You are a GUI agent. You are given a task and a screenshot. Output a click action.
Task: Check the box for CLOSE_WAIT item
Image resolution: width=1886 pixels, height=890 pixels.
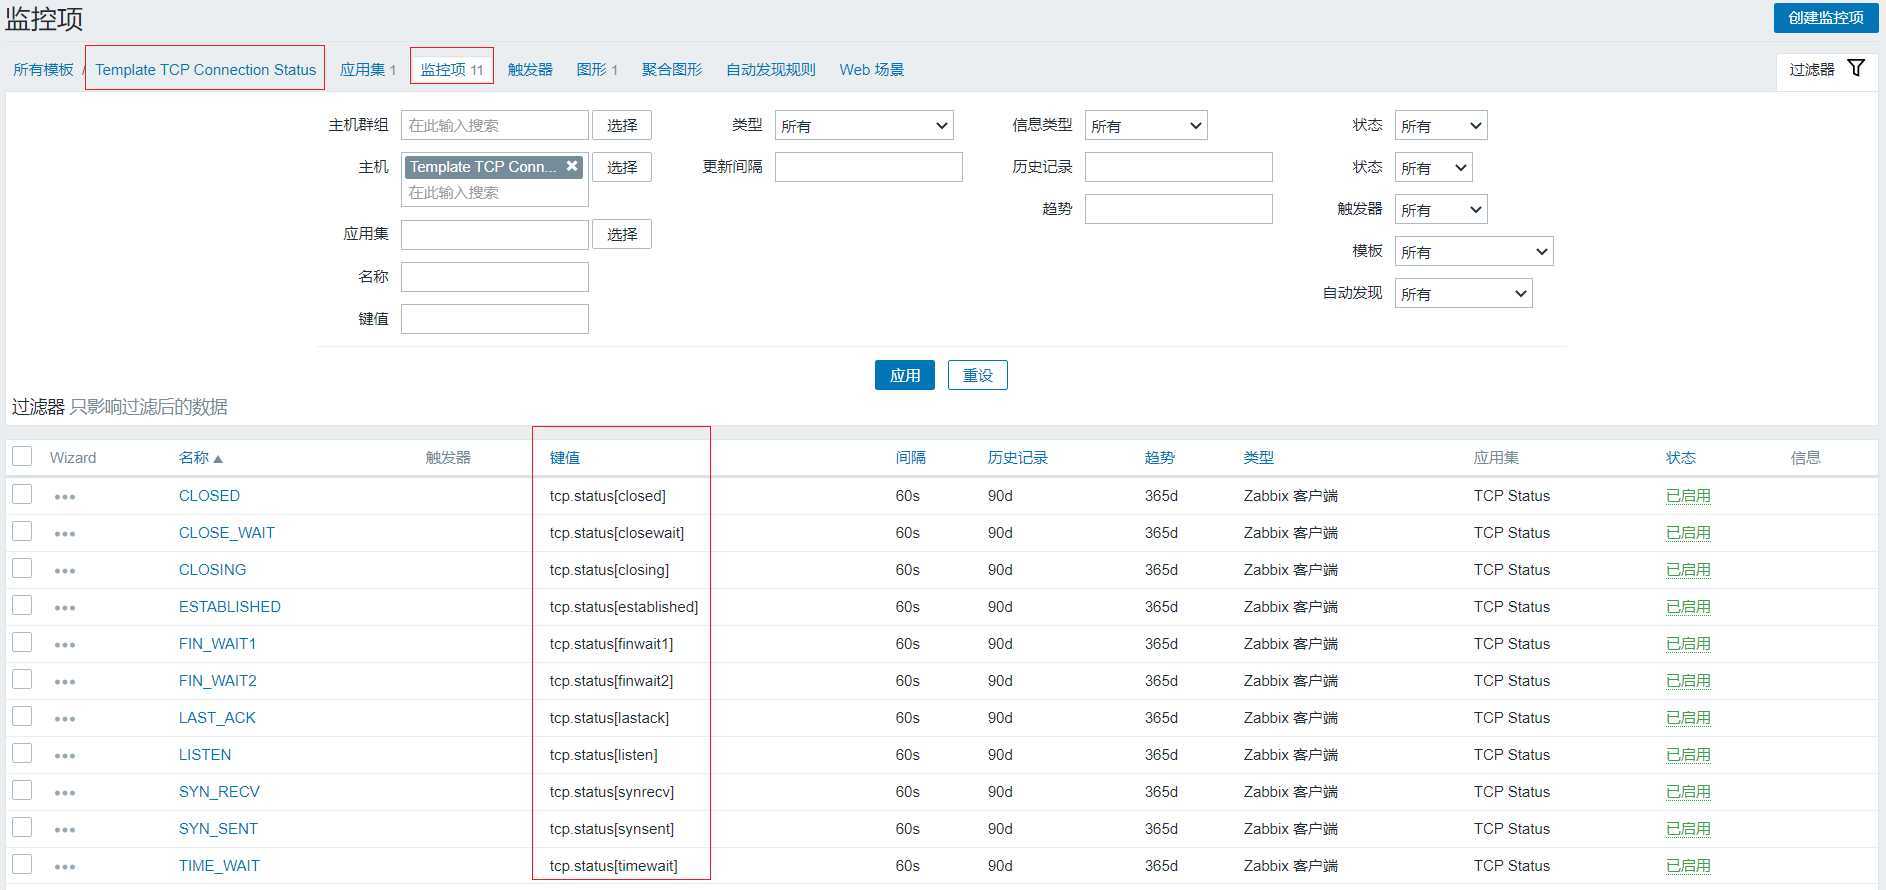coord(22,532)
